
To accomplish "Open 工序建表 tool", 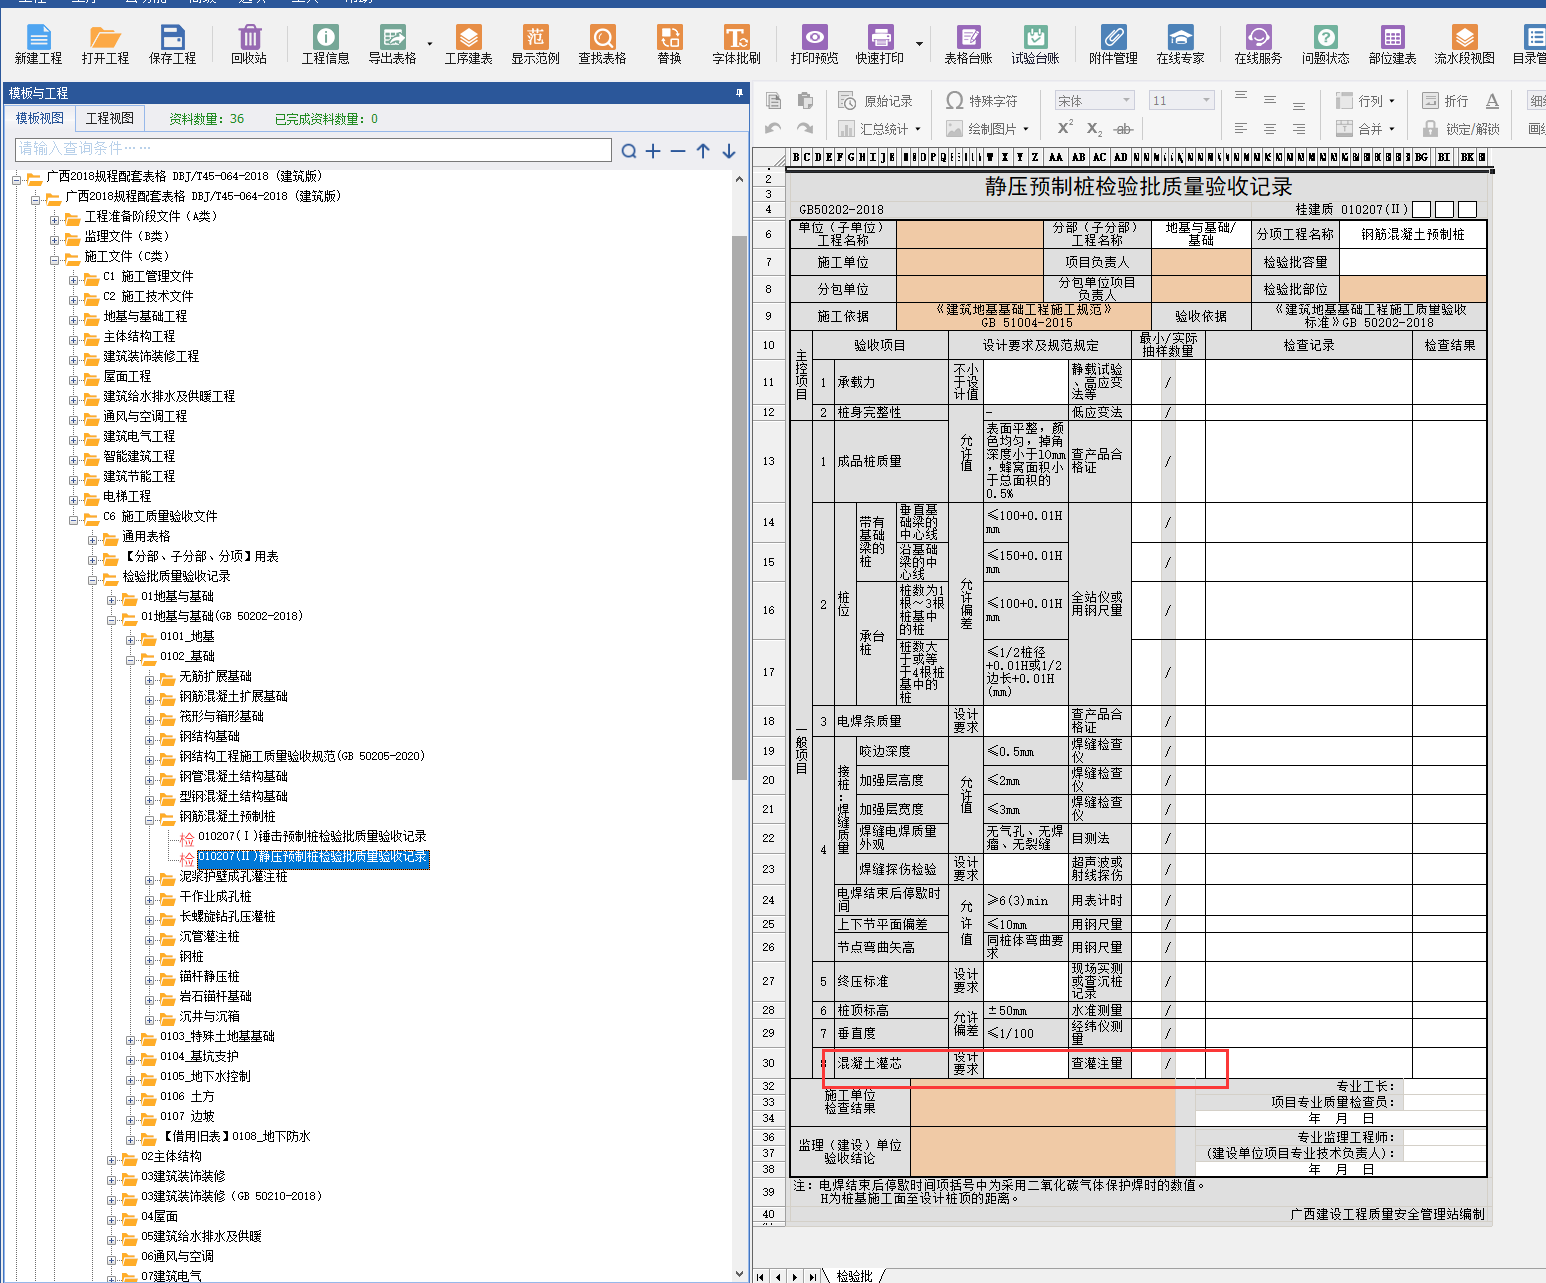I will [468, 45].
